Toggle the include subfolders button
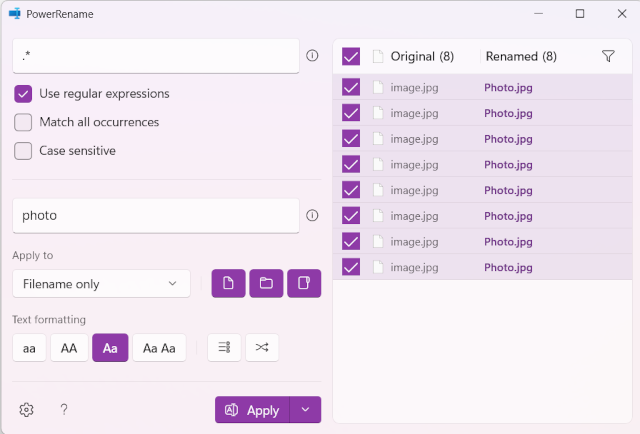The height and width of the screenshot is (434, 640). (304, 283)
